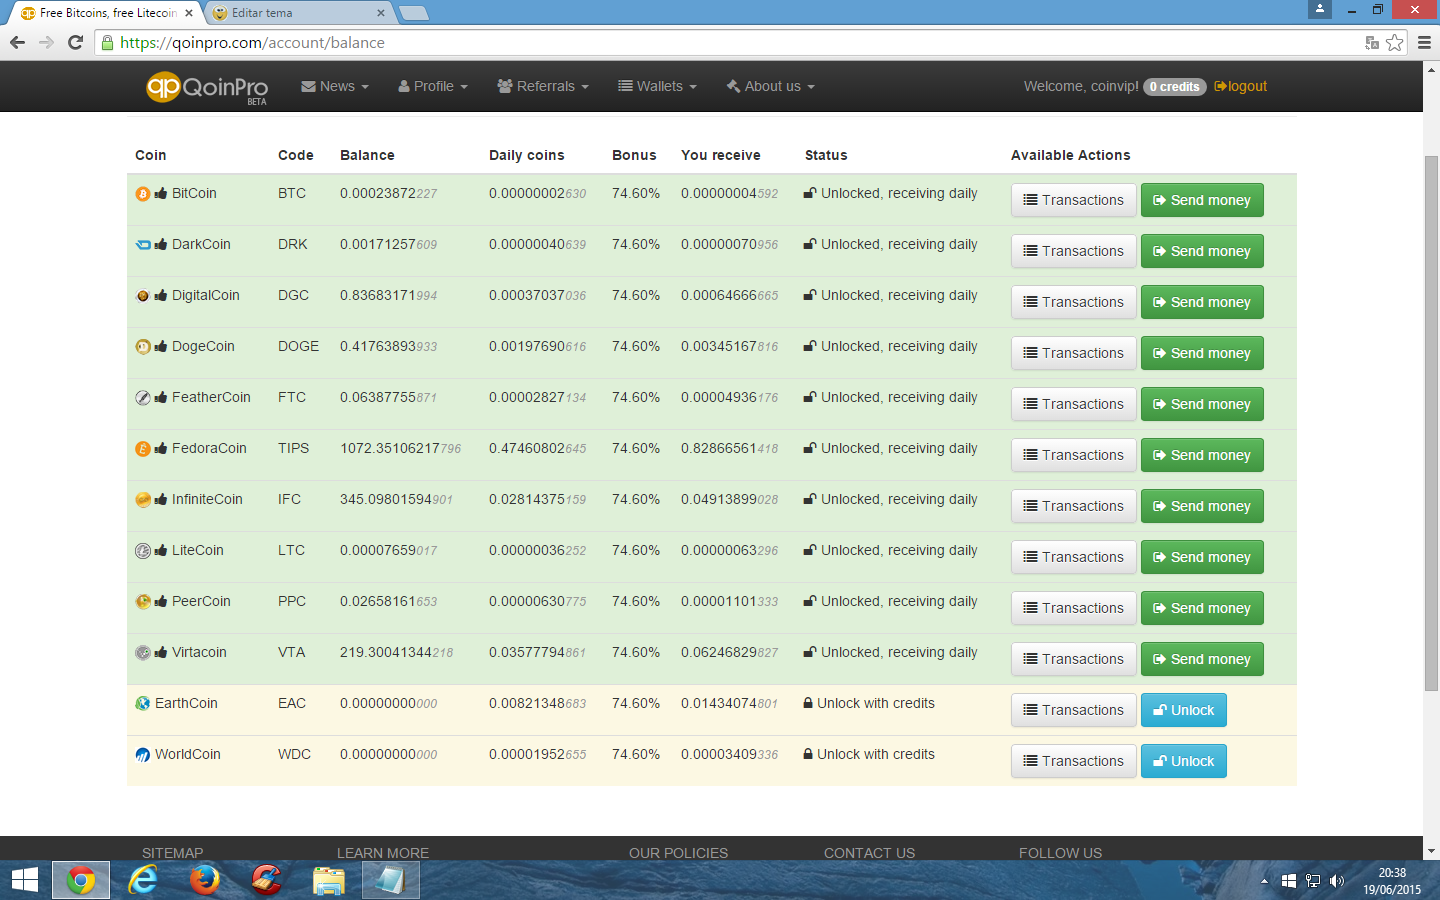
Task: Click the FedoraCoin balance 1072.35106217796
Action: click(x=400, y=449)
